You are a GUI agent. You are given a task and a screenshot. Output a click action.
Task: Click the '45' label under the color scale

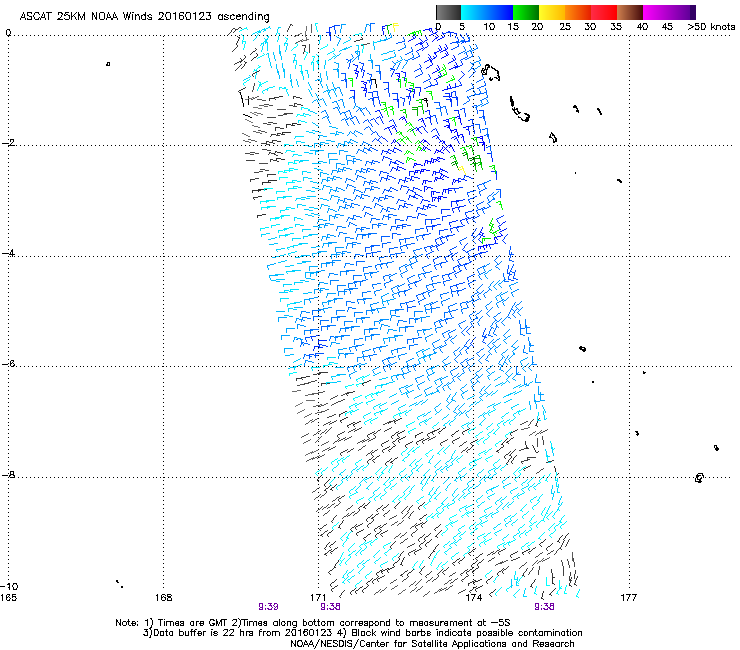point(667,27)
